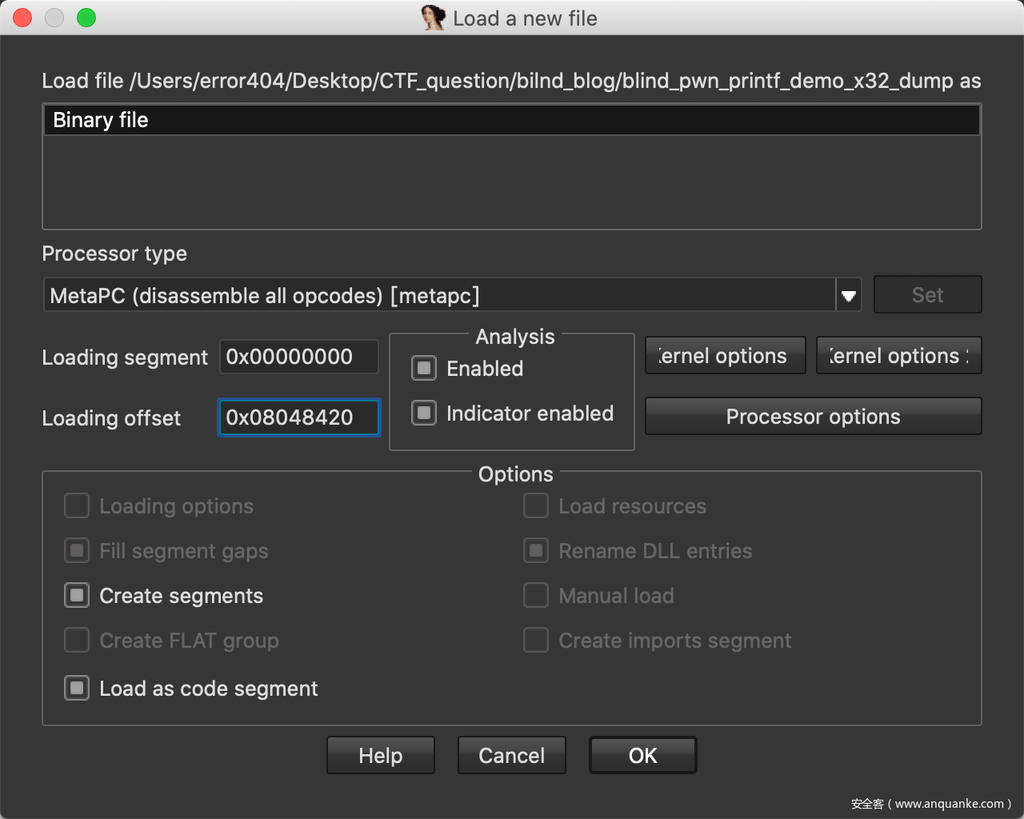The height and width of the screenshot is (819, 1024).
Task: Click the Fill segment gaps checkbox
Action: point(77,551)
